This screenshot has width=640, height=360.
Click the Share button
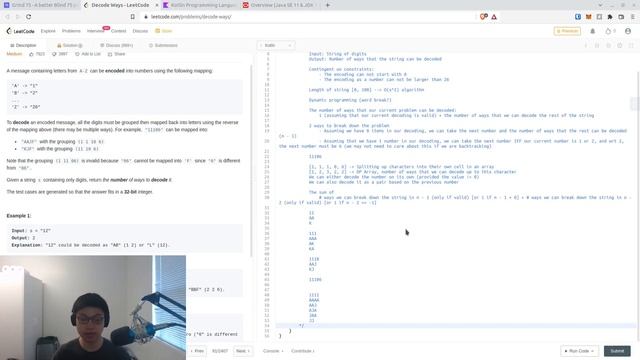click(x=116, y=54)
